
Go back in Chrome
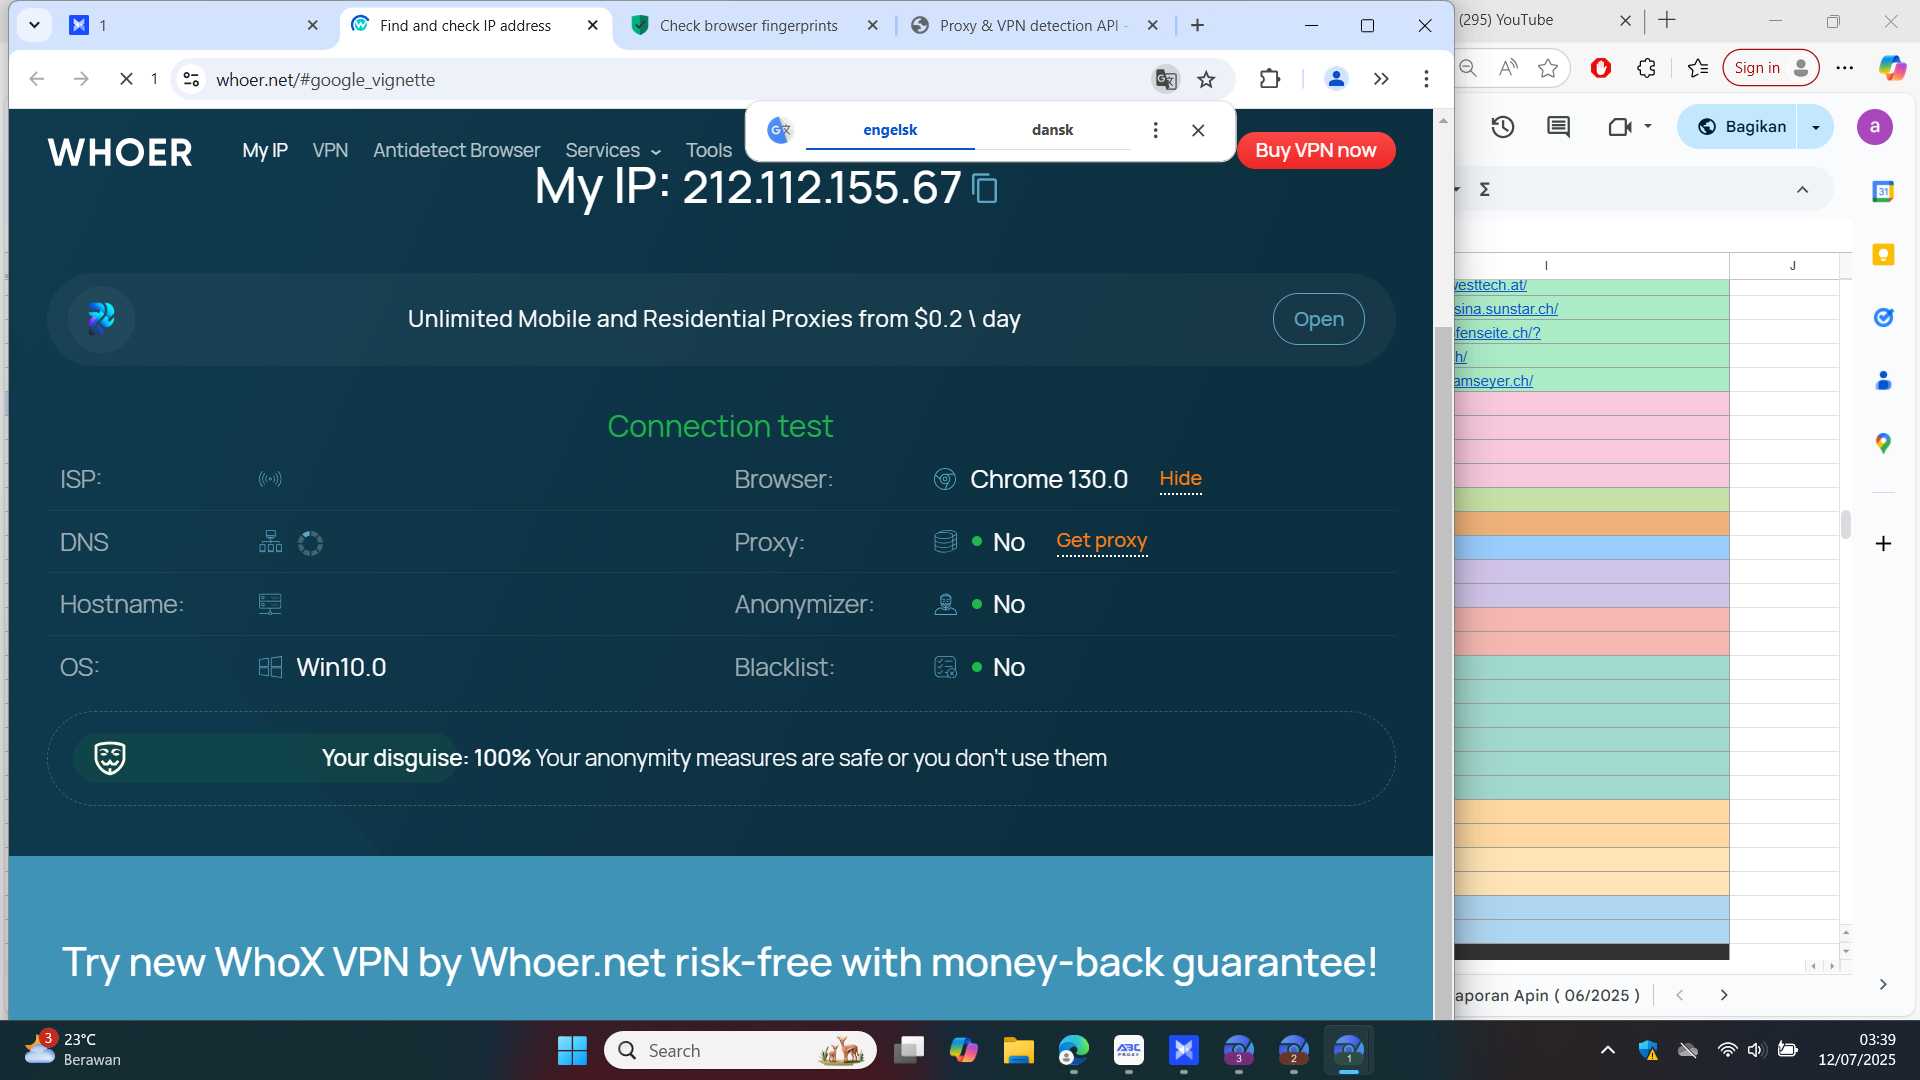point(37,79)
